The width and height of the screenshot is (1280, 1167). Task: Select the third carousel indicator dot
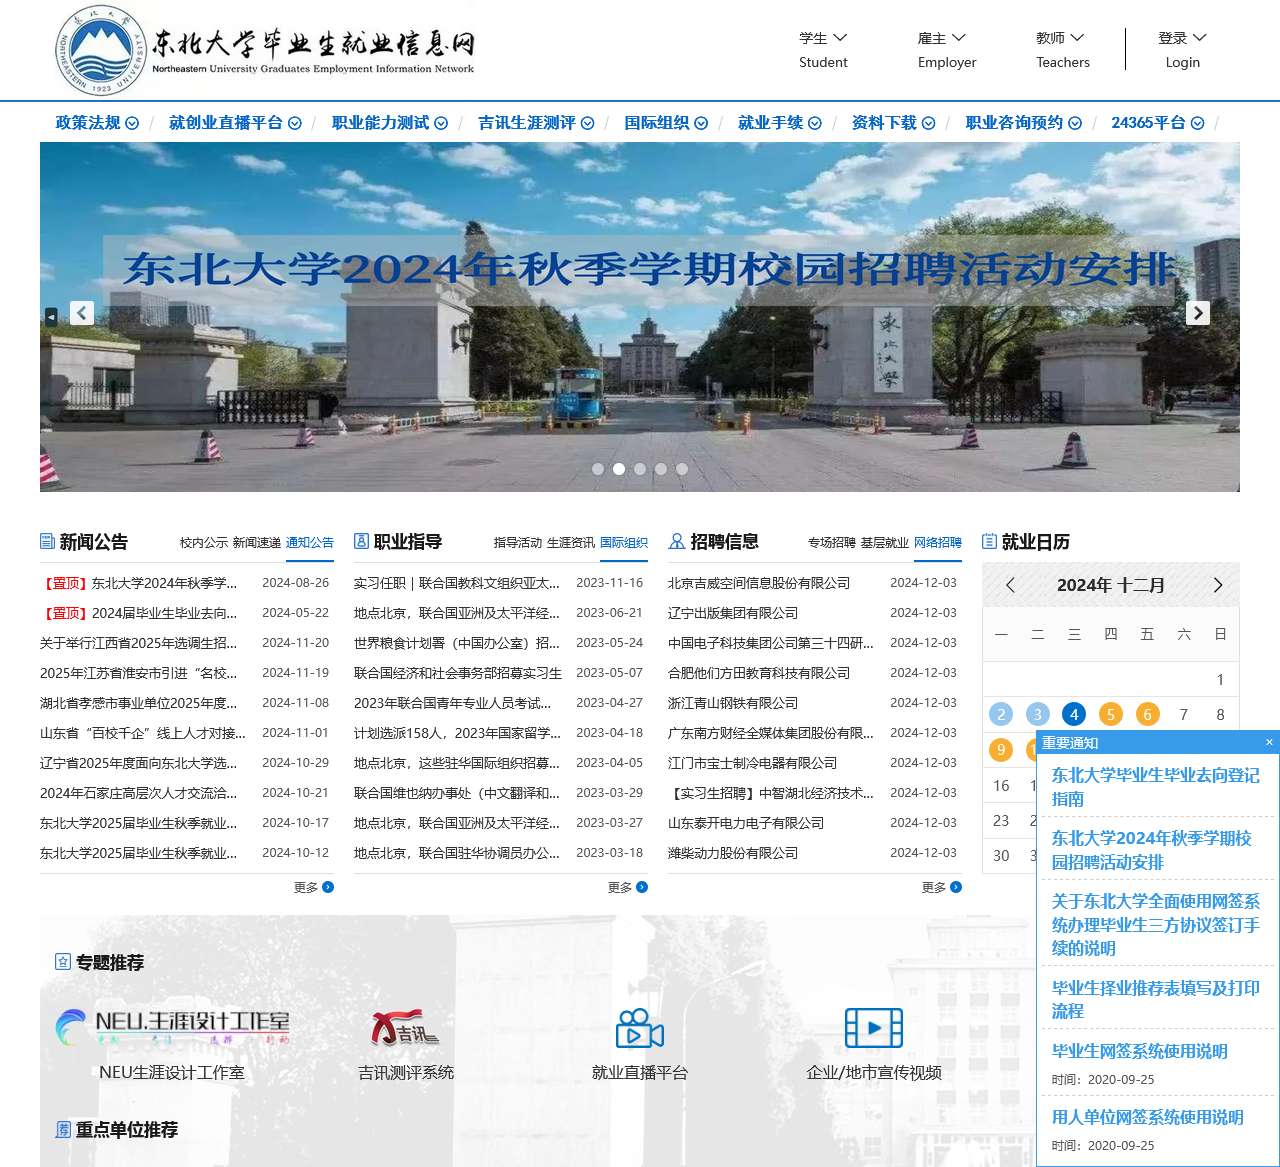(x=640, y=467)
